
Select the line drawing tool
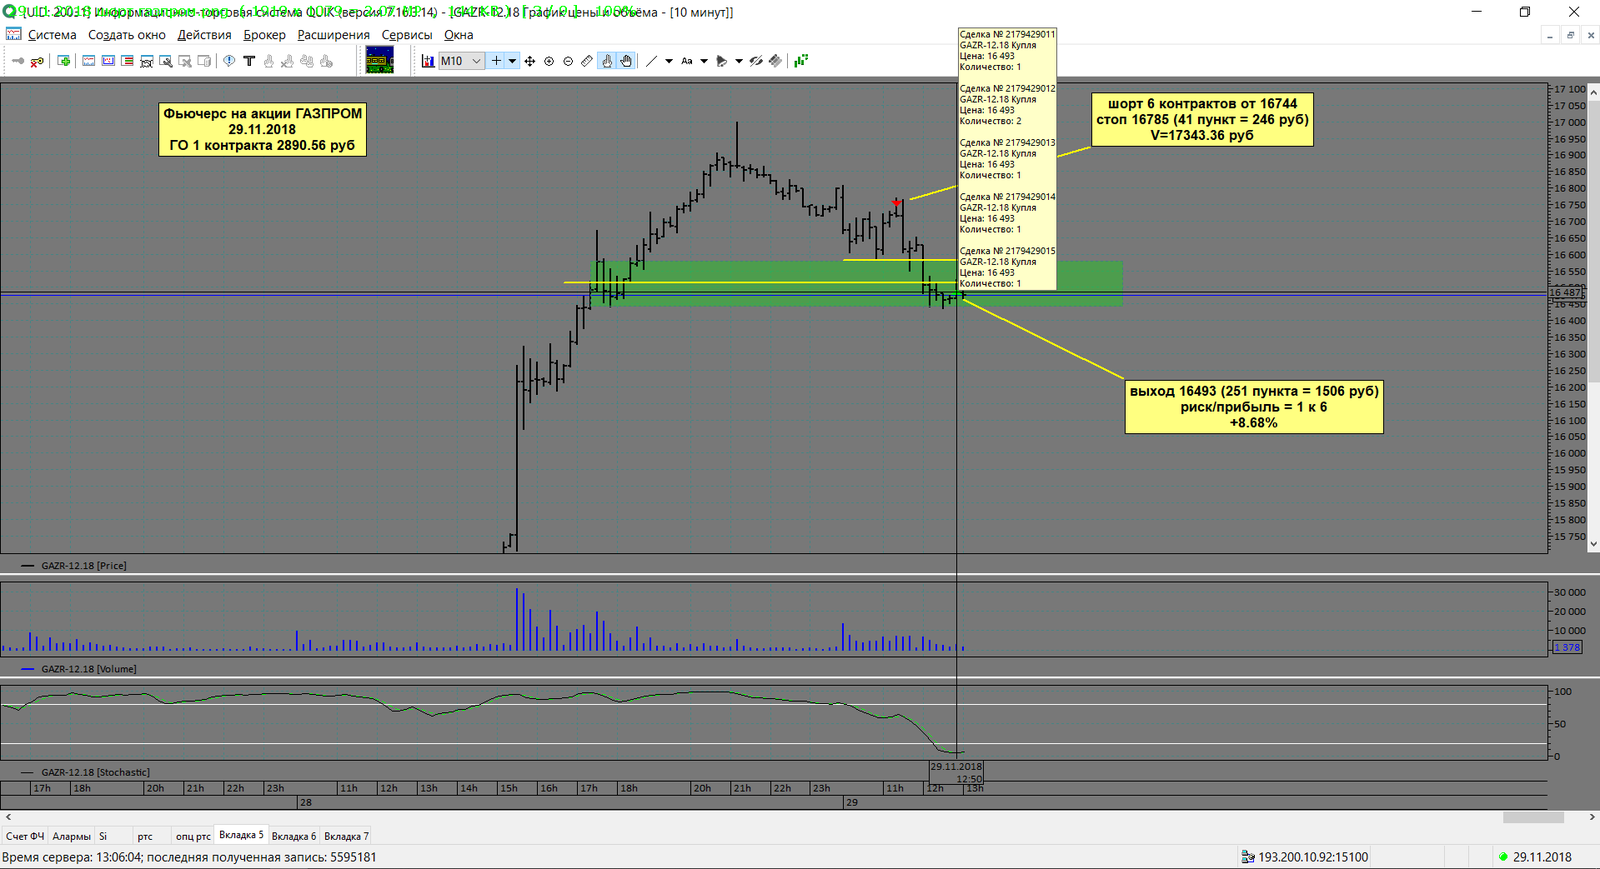coord(652,61)
